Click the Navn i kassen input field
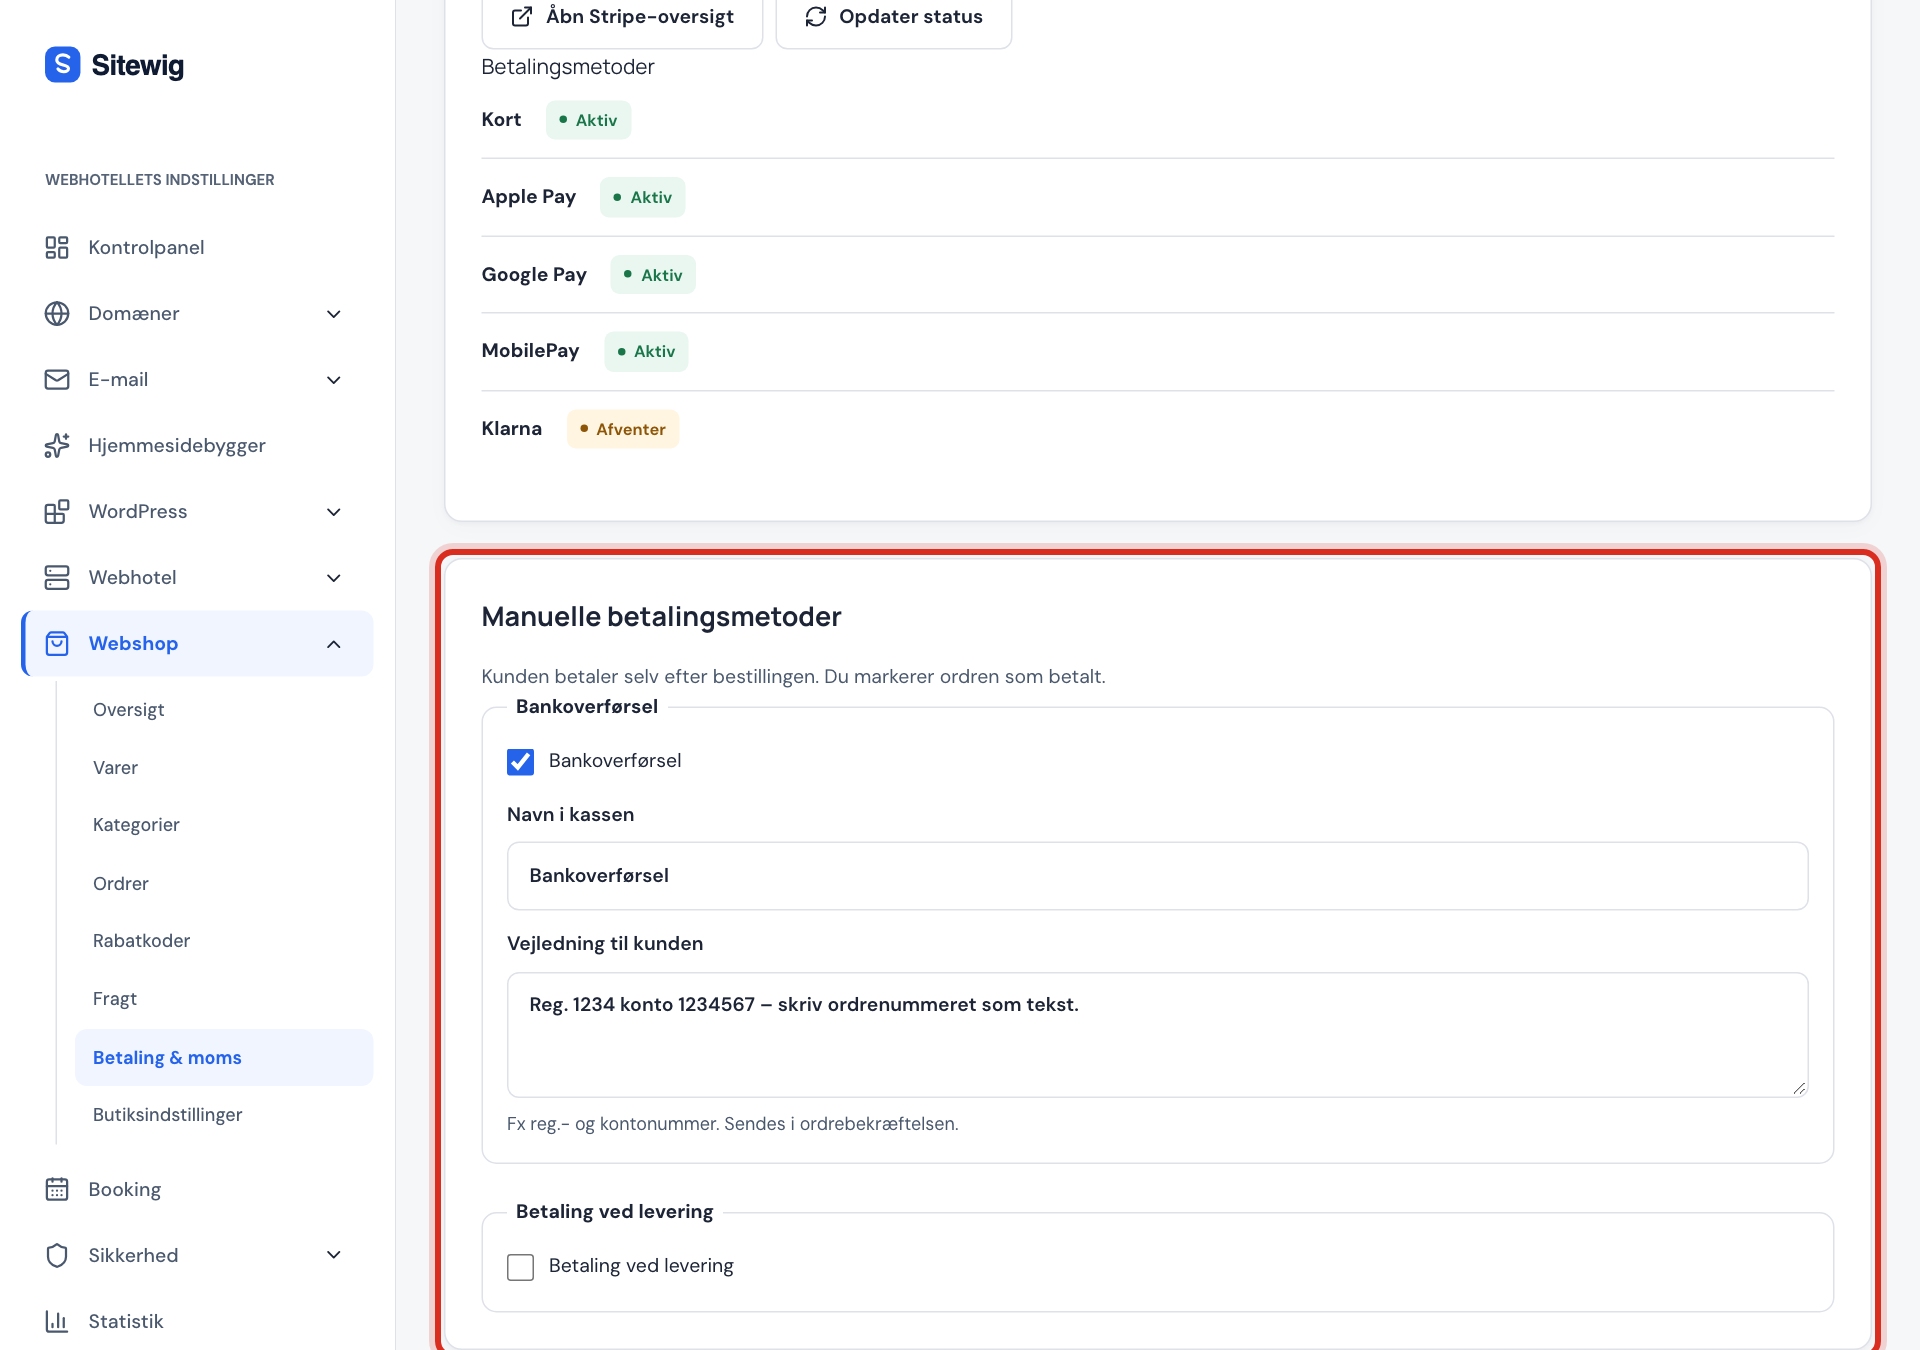The width and height of the screenshot is (1920, 1350). pos(1157,876)
